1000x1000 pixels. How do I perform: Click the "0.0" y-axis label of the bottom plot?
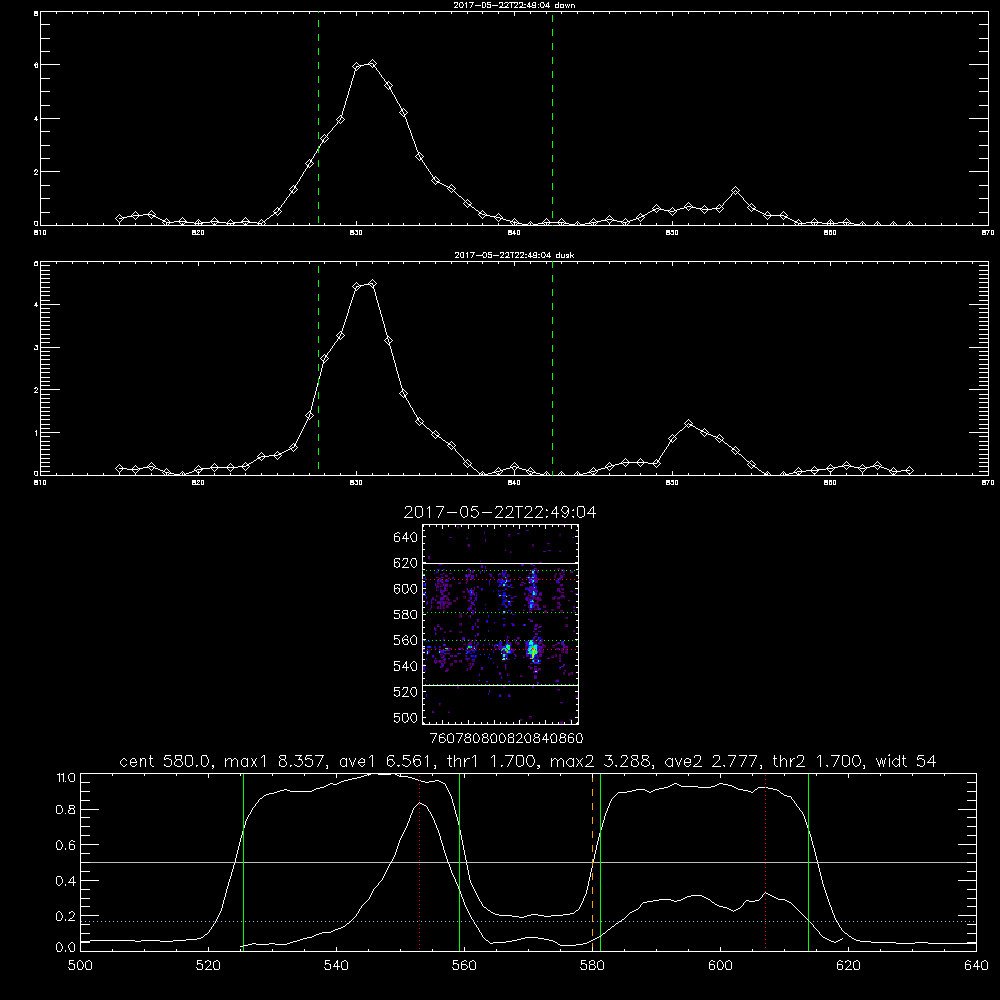(x=66, y=948)
